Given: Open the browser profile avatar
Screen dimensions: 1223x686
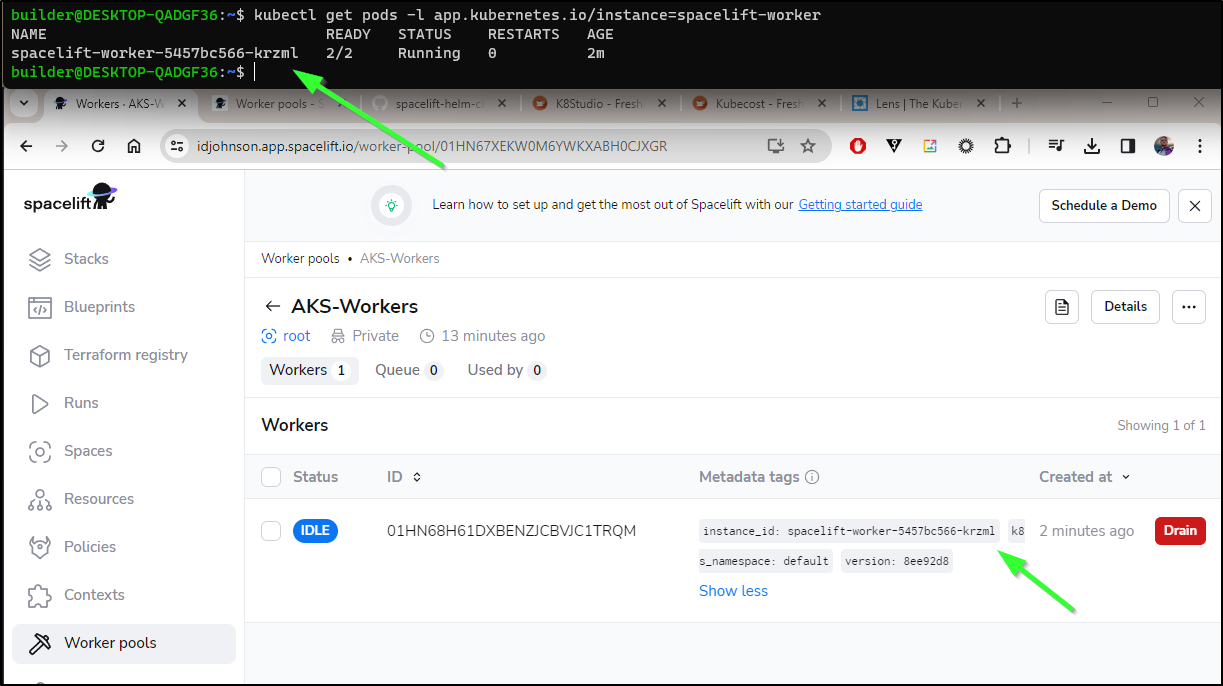Looking at the screenshot, I should click(1164, 146).
